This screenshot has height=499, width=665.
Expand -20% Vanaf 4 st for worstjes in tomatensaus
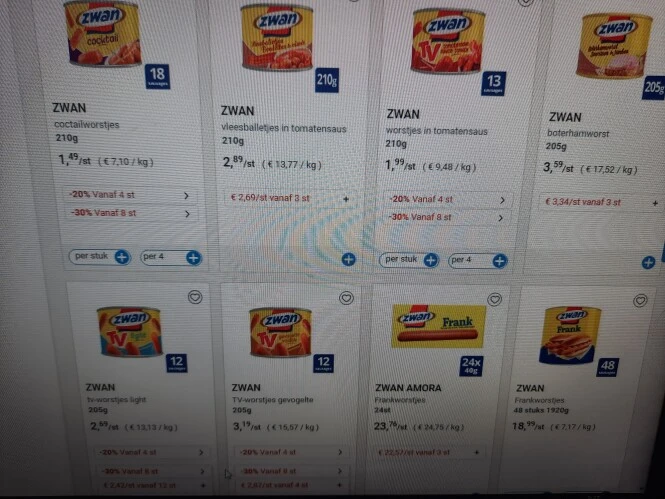(x=447, y=199)
